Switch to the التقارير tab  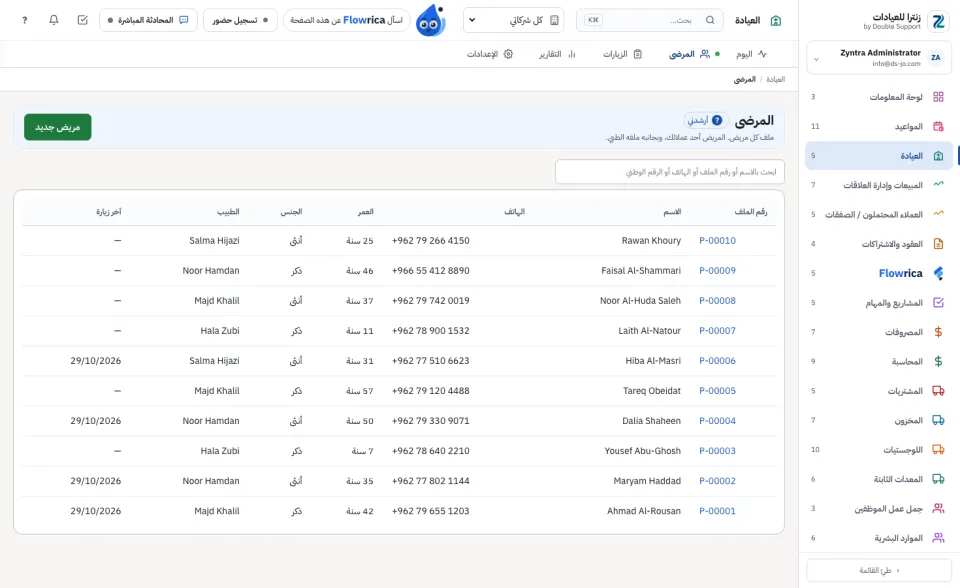557,54
